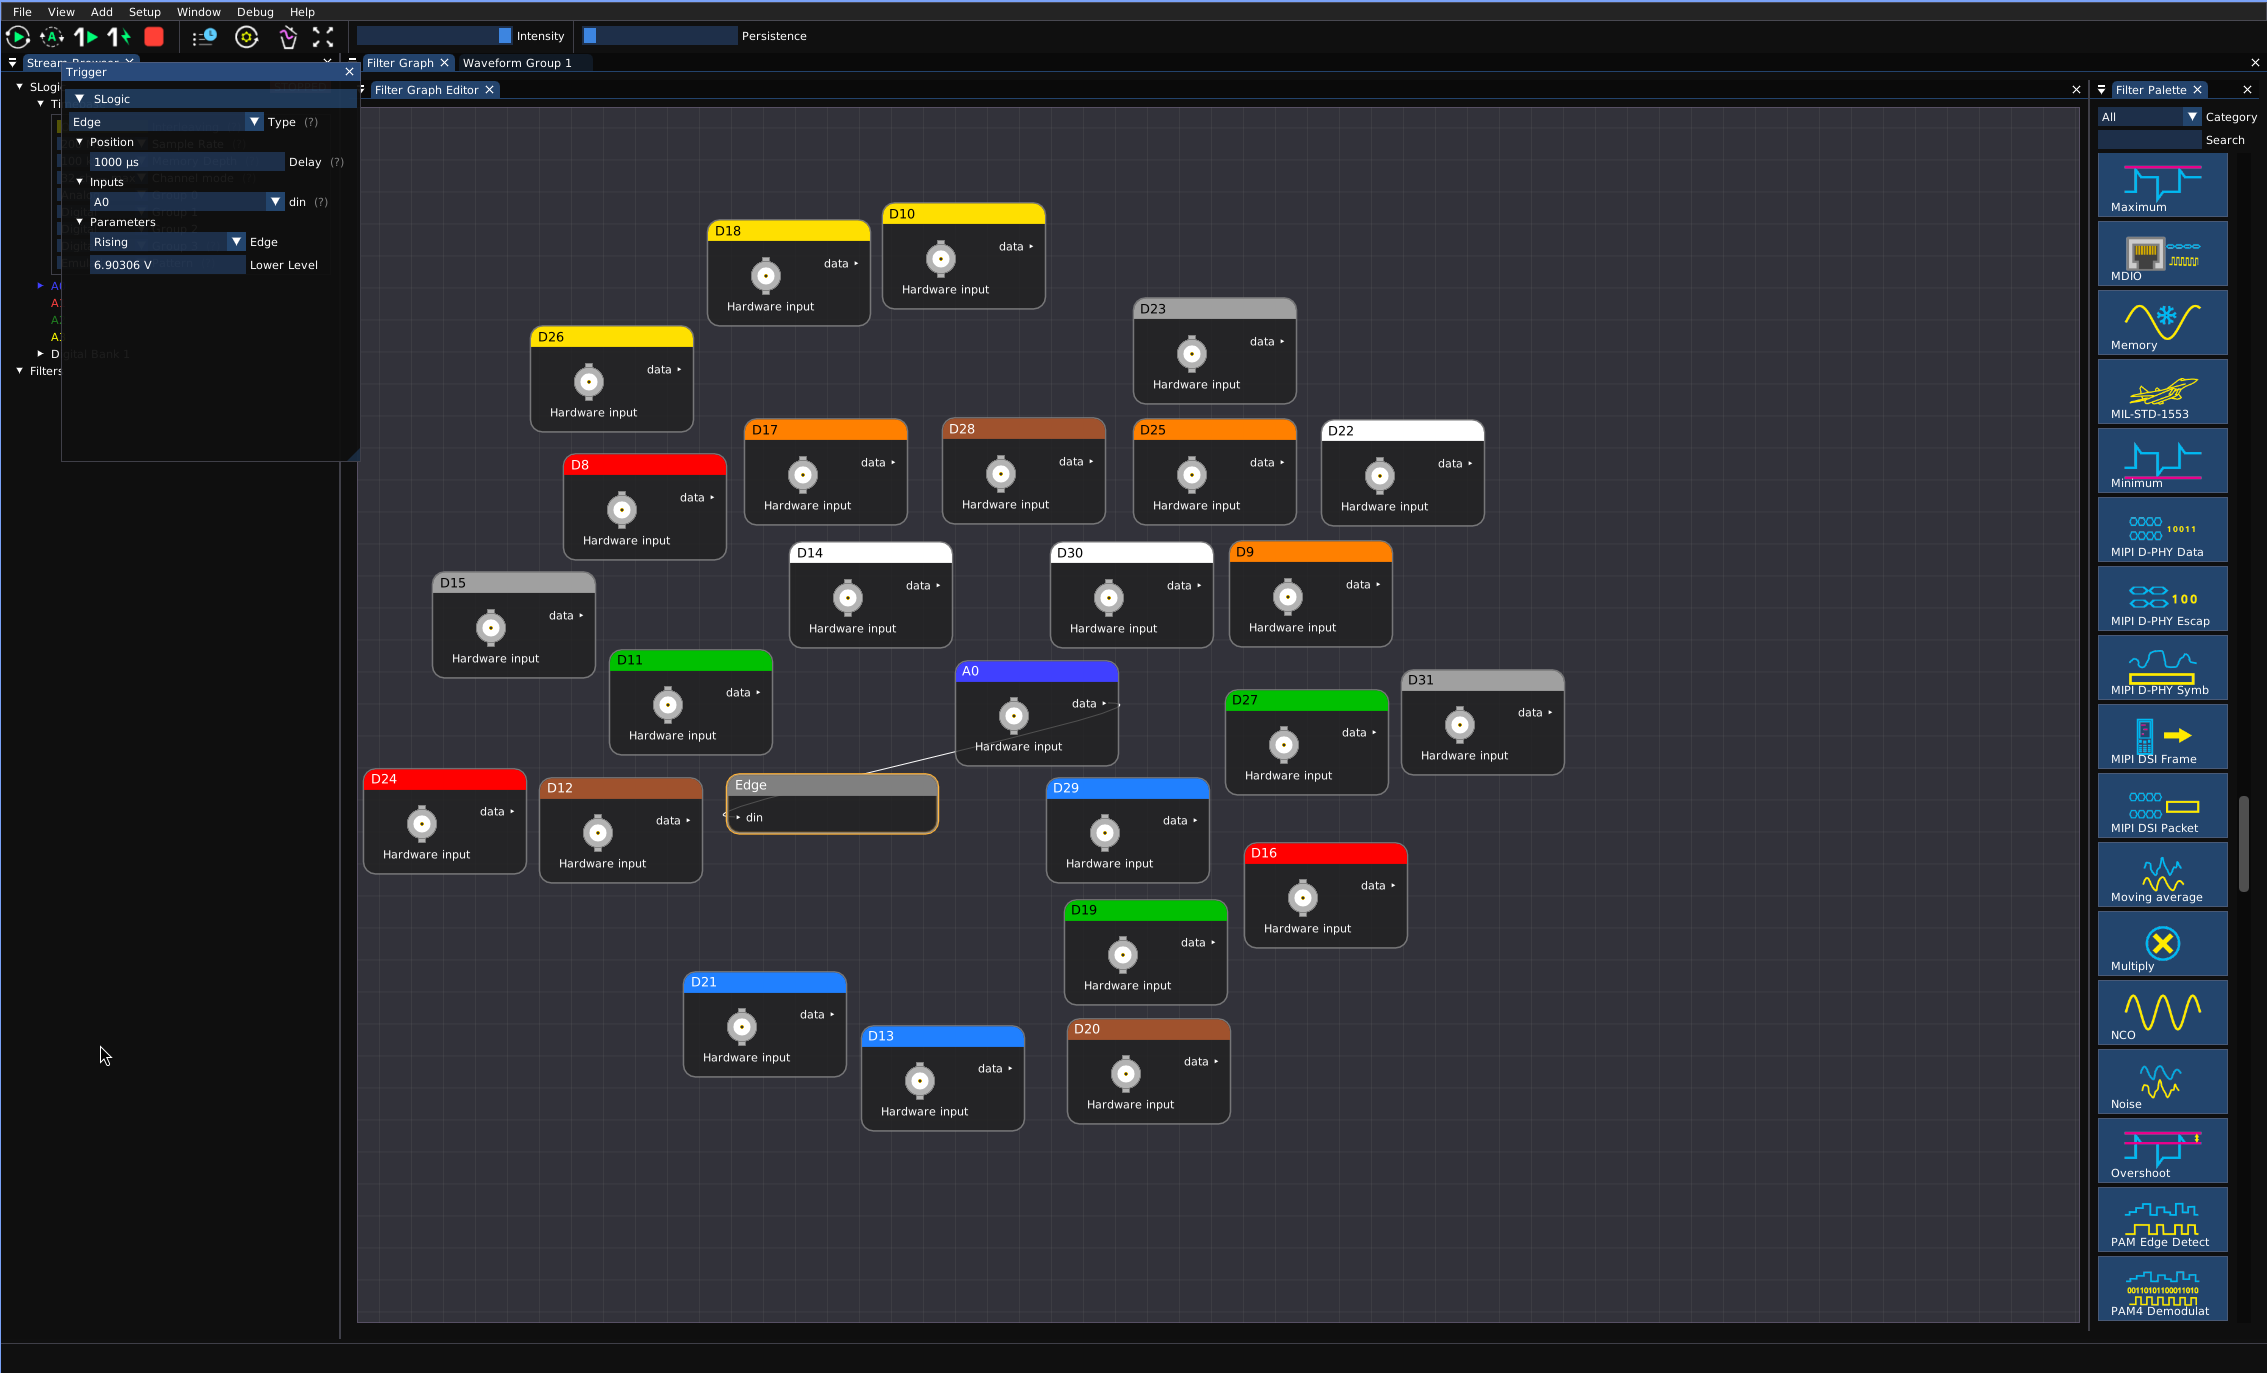Image resolution: width=2267 pixels, height=1373 pixels.
Task: Open the trigger Type dropdown set to Edge
Action: click(166, 122)
